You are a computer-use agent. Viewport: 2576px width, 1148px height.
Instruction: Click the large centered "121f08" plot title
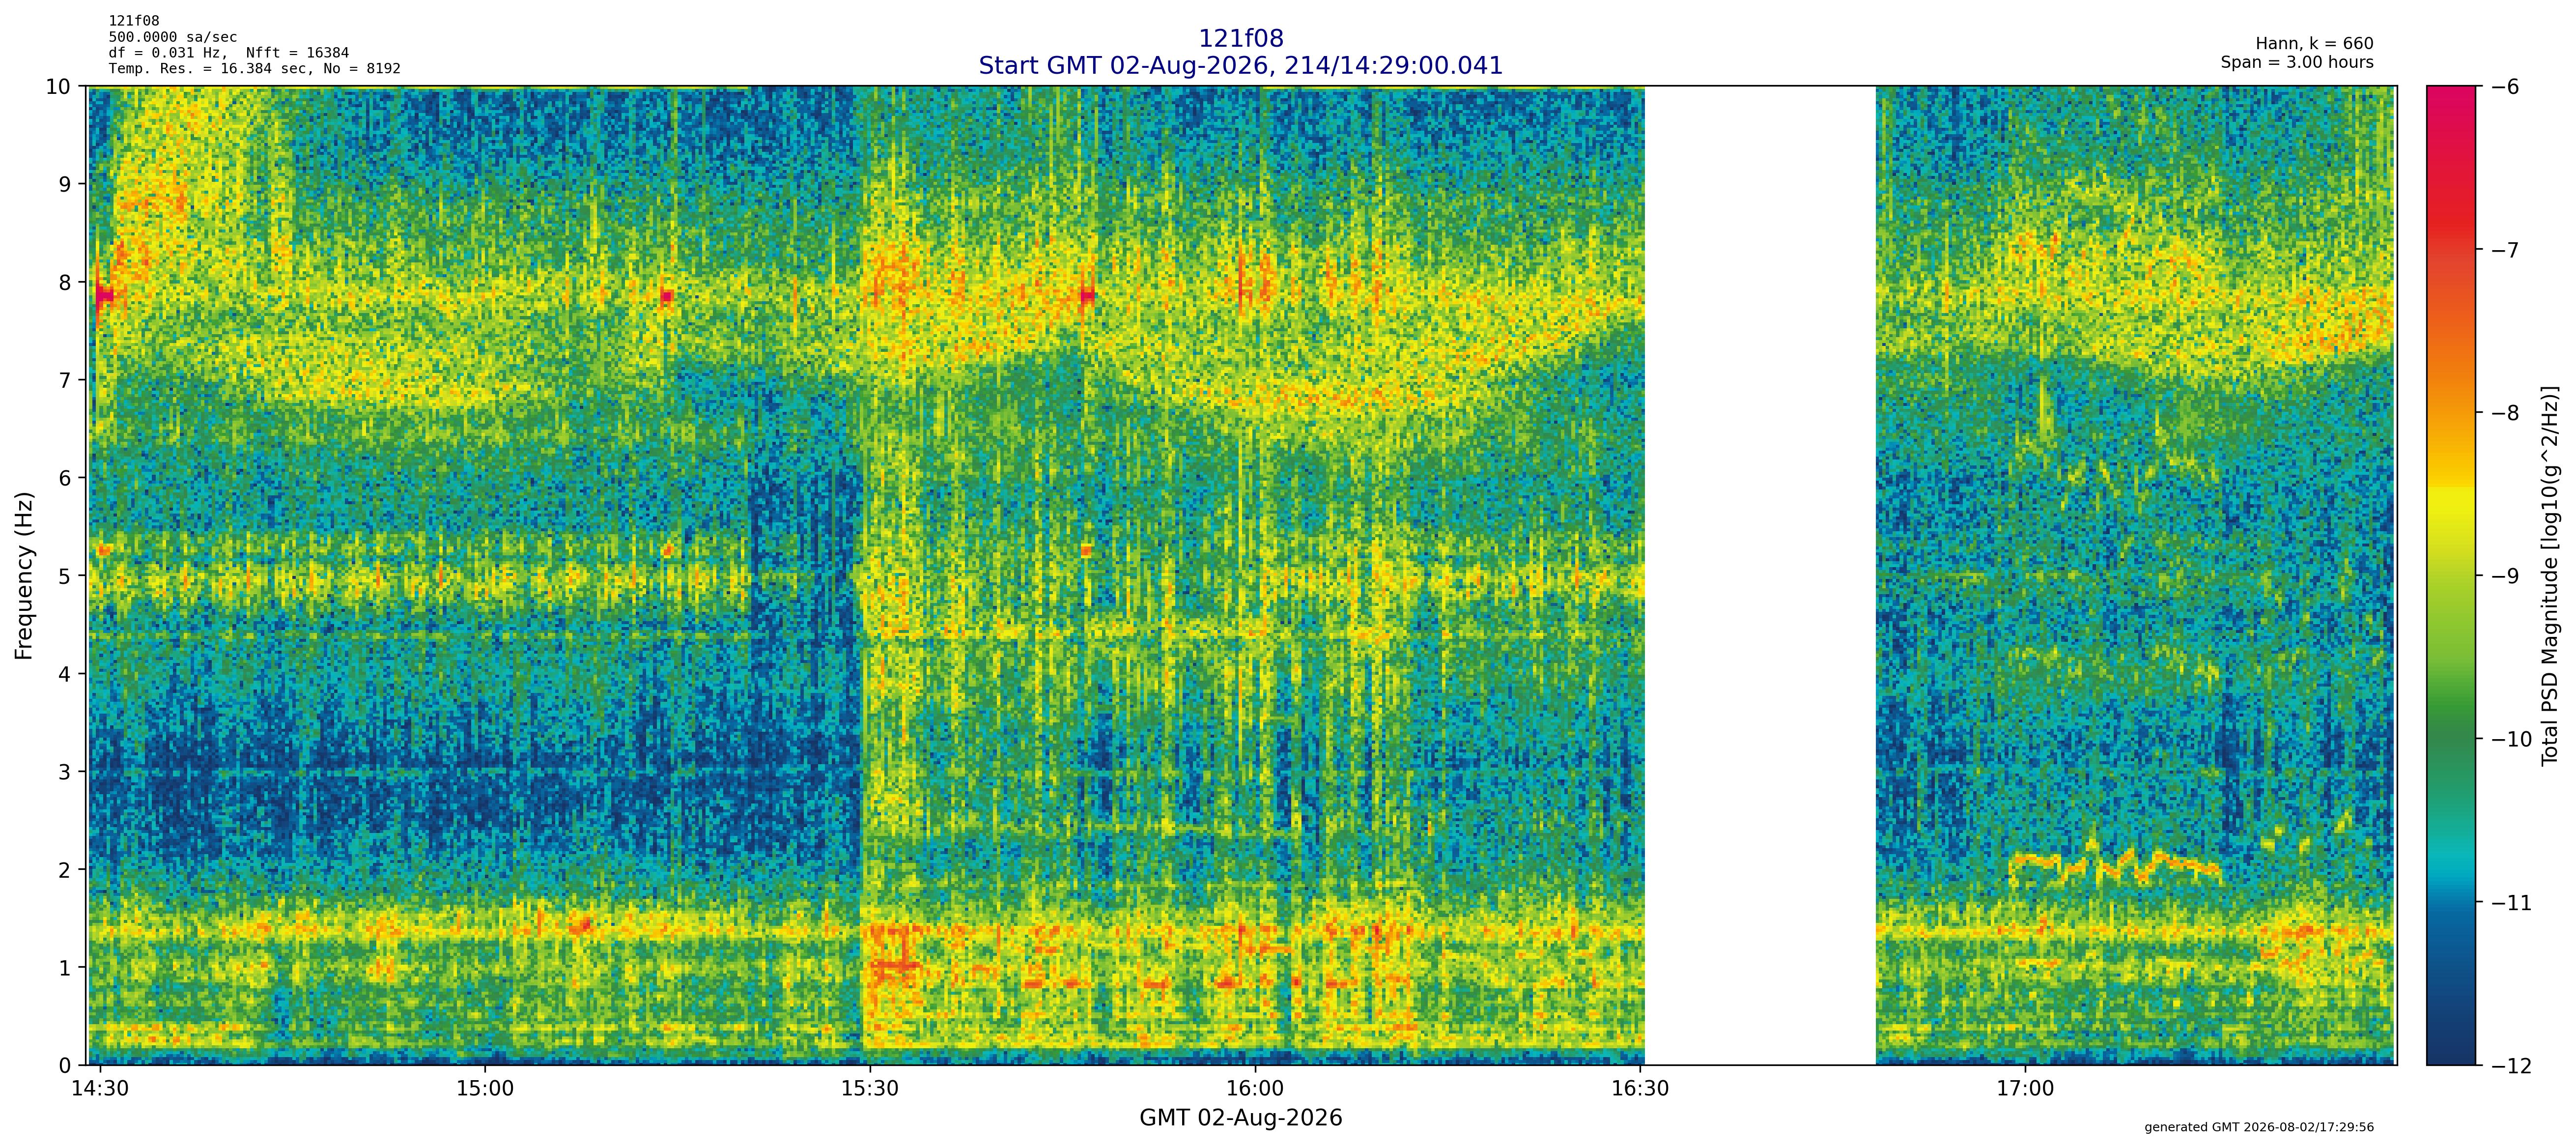(1240, 39)
